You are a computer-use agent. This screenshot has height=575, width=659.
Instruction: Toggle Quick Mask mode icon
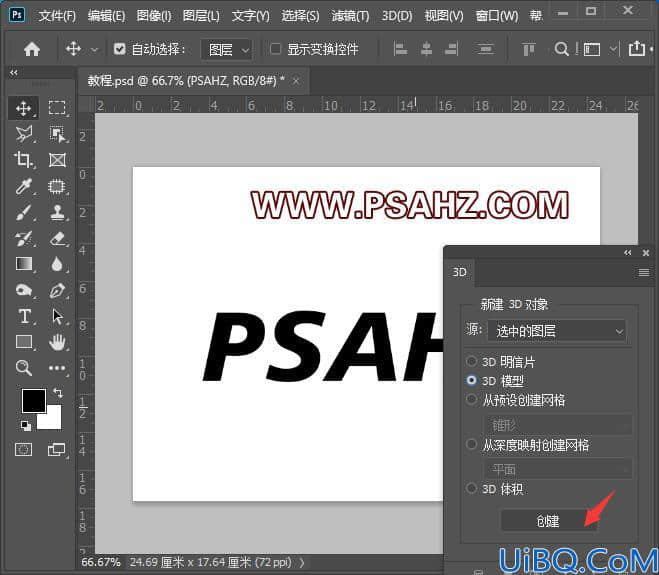(x=24, y=450)
